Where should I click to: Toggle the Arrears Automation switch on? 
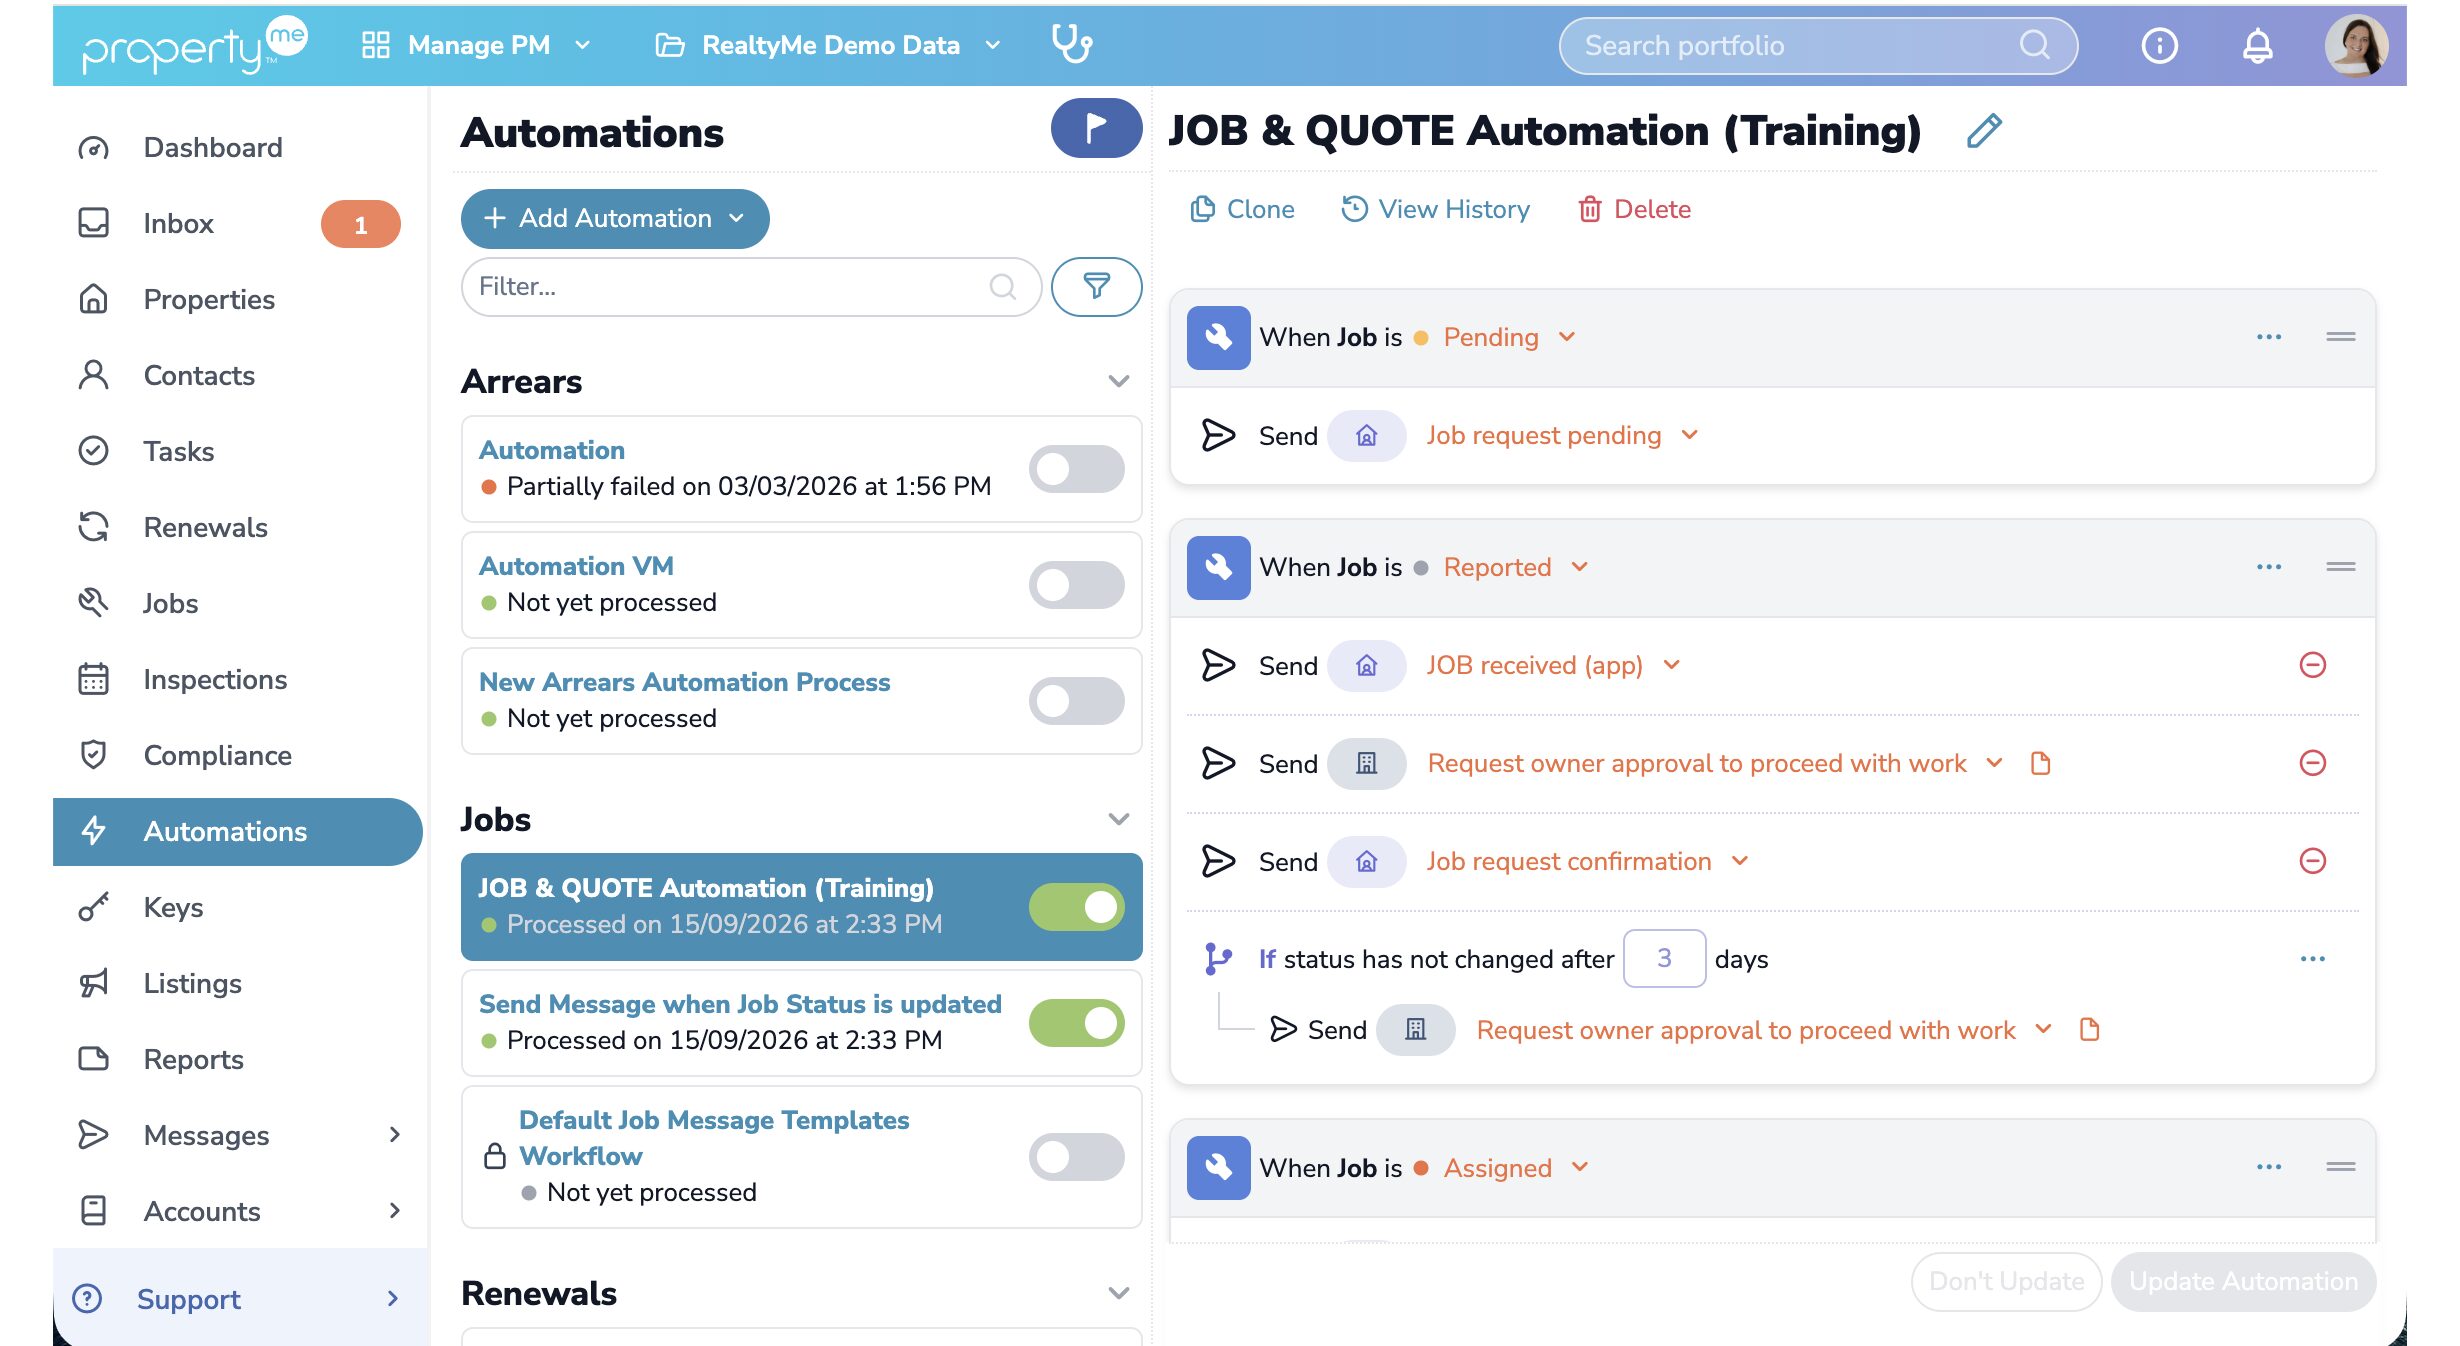pyautogui.click(x=1076, y=469)
